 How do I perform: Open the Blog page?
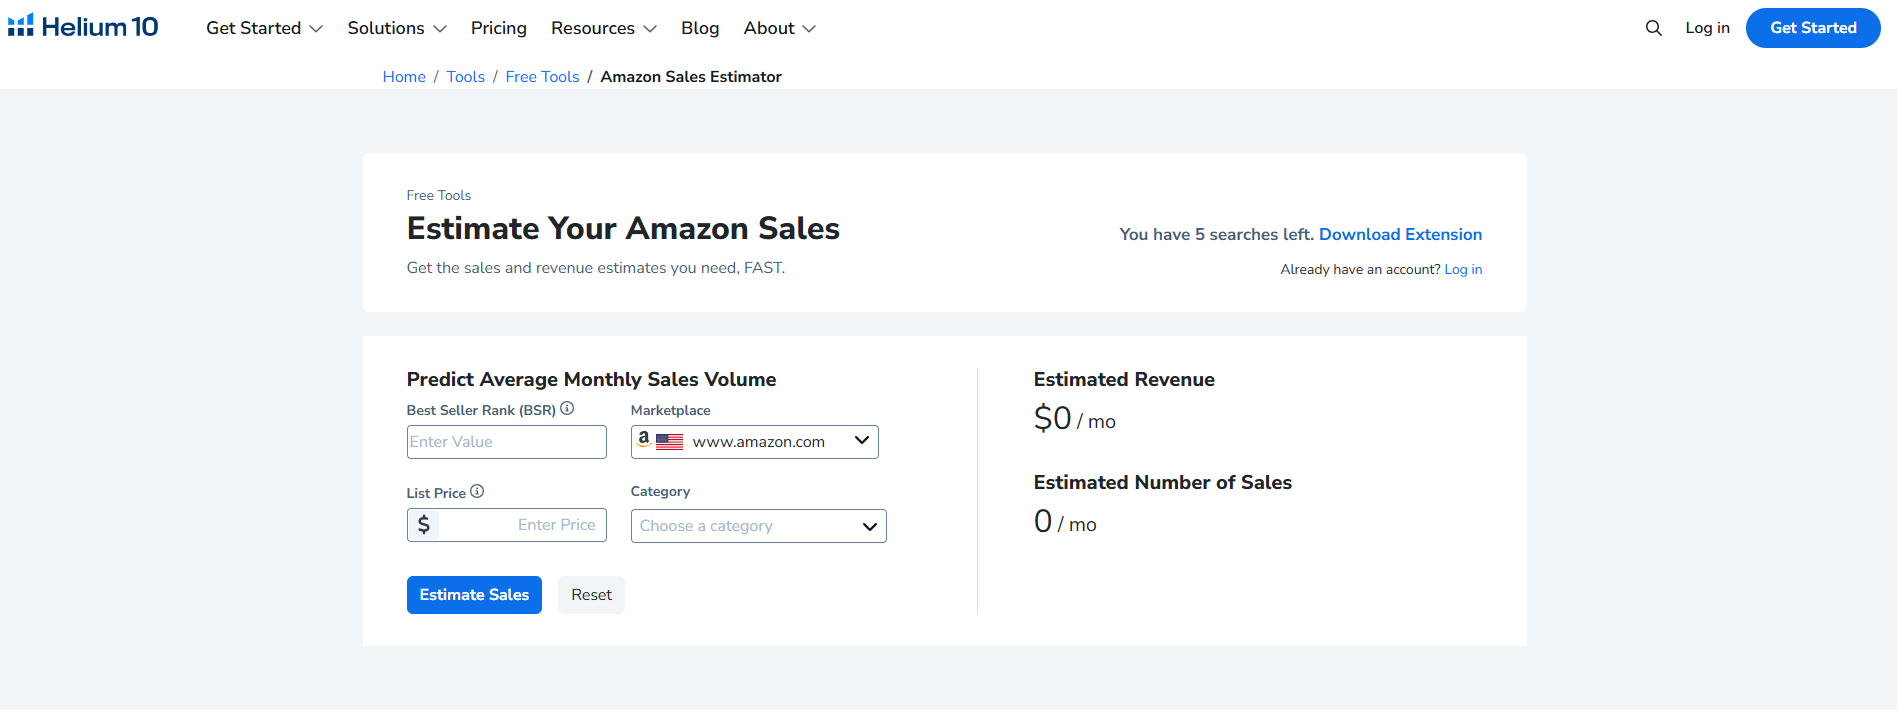700,28
